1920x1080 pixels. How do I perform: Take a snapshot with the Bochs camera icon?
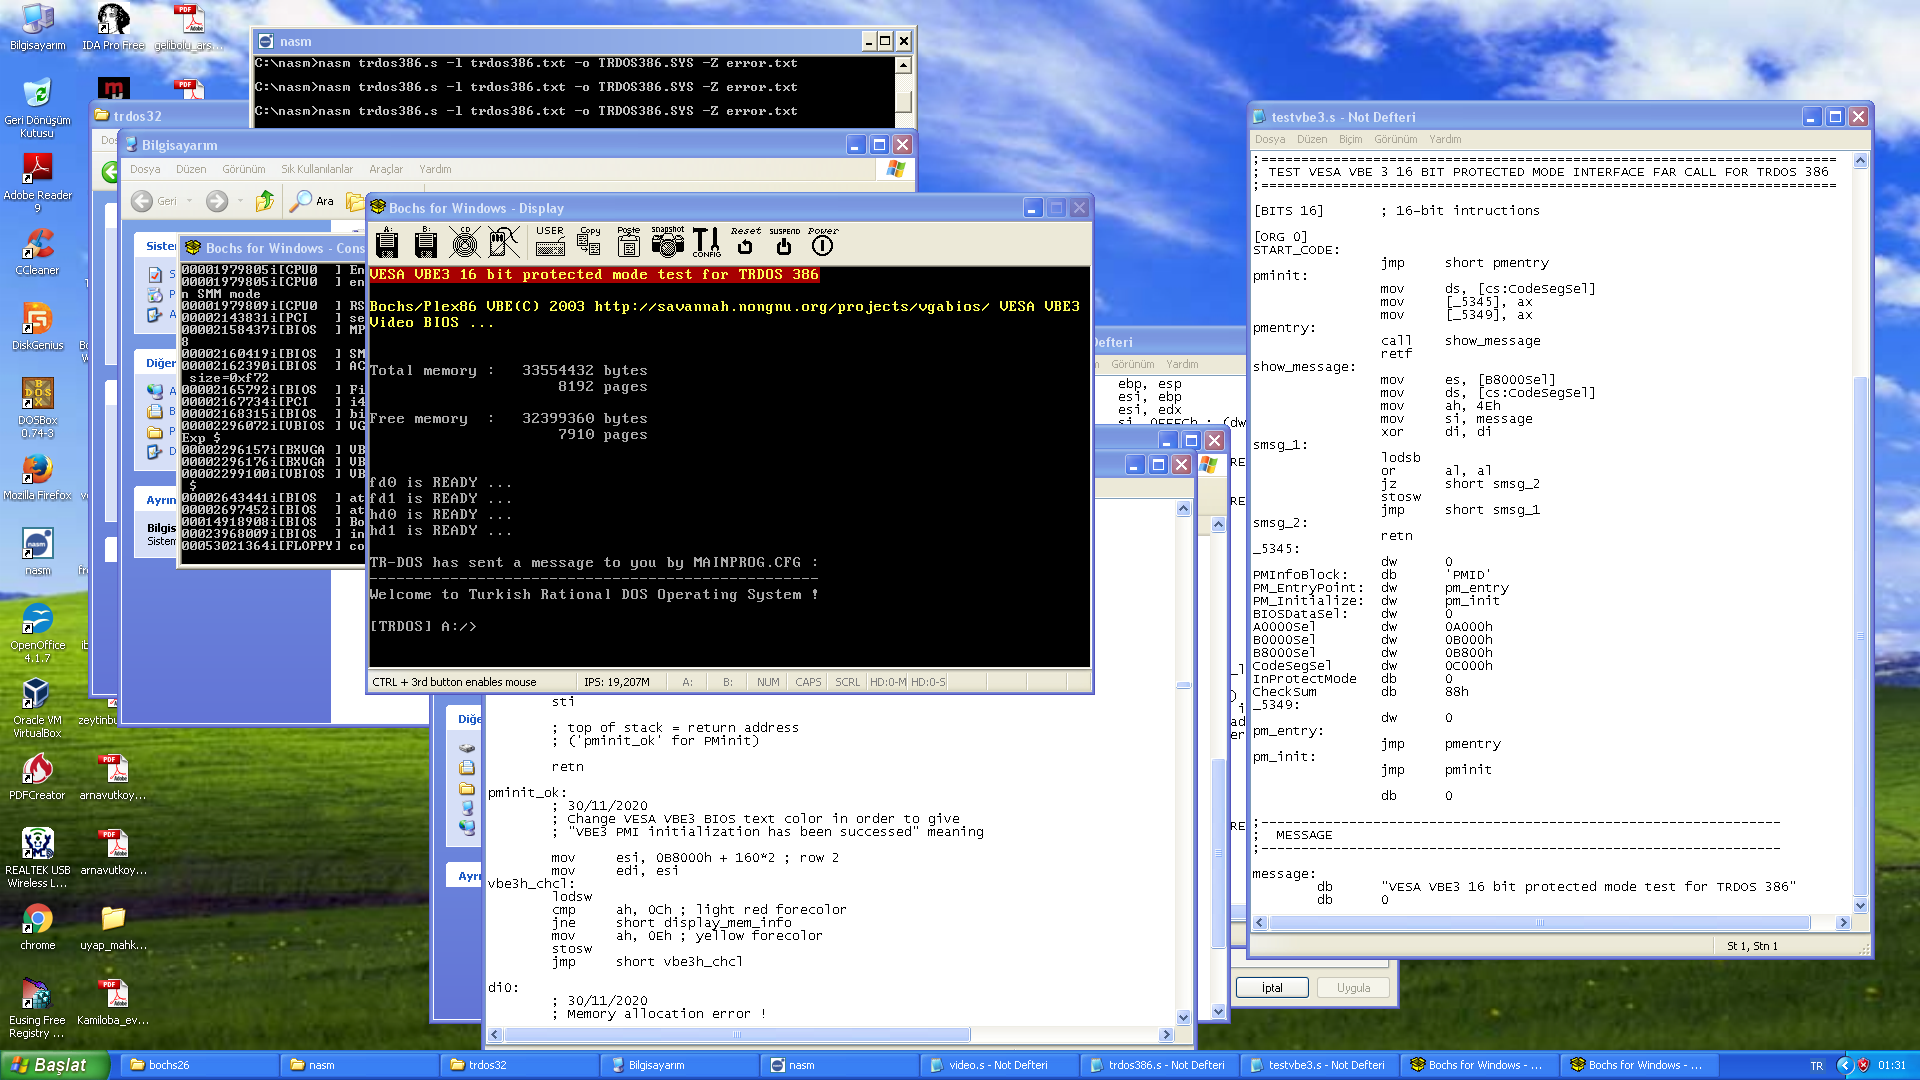tap(668, 241)
